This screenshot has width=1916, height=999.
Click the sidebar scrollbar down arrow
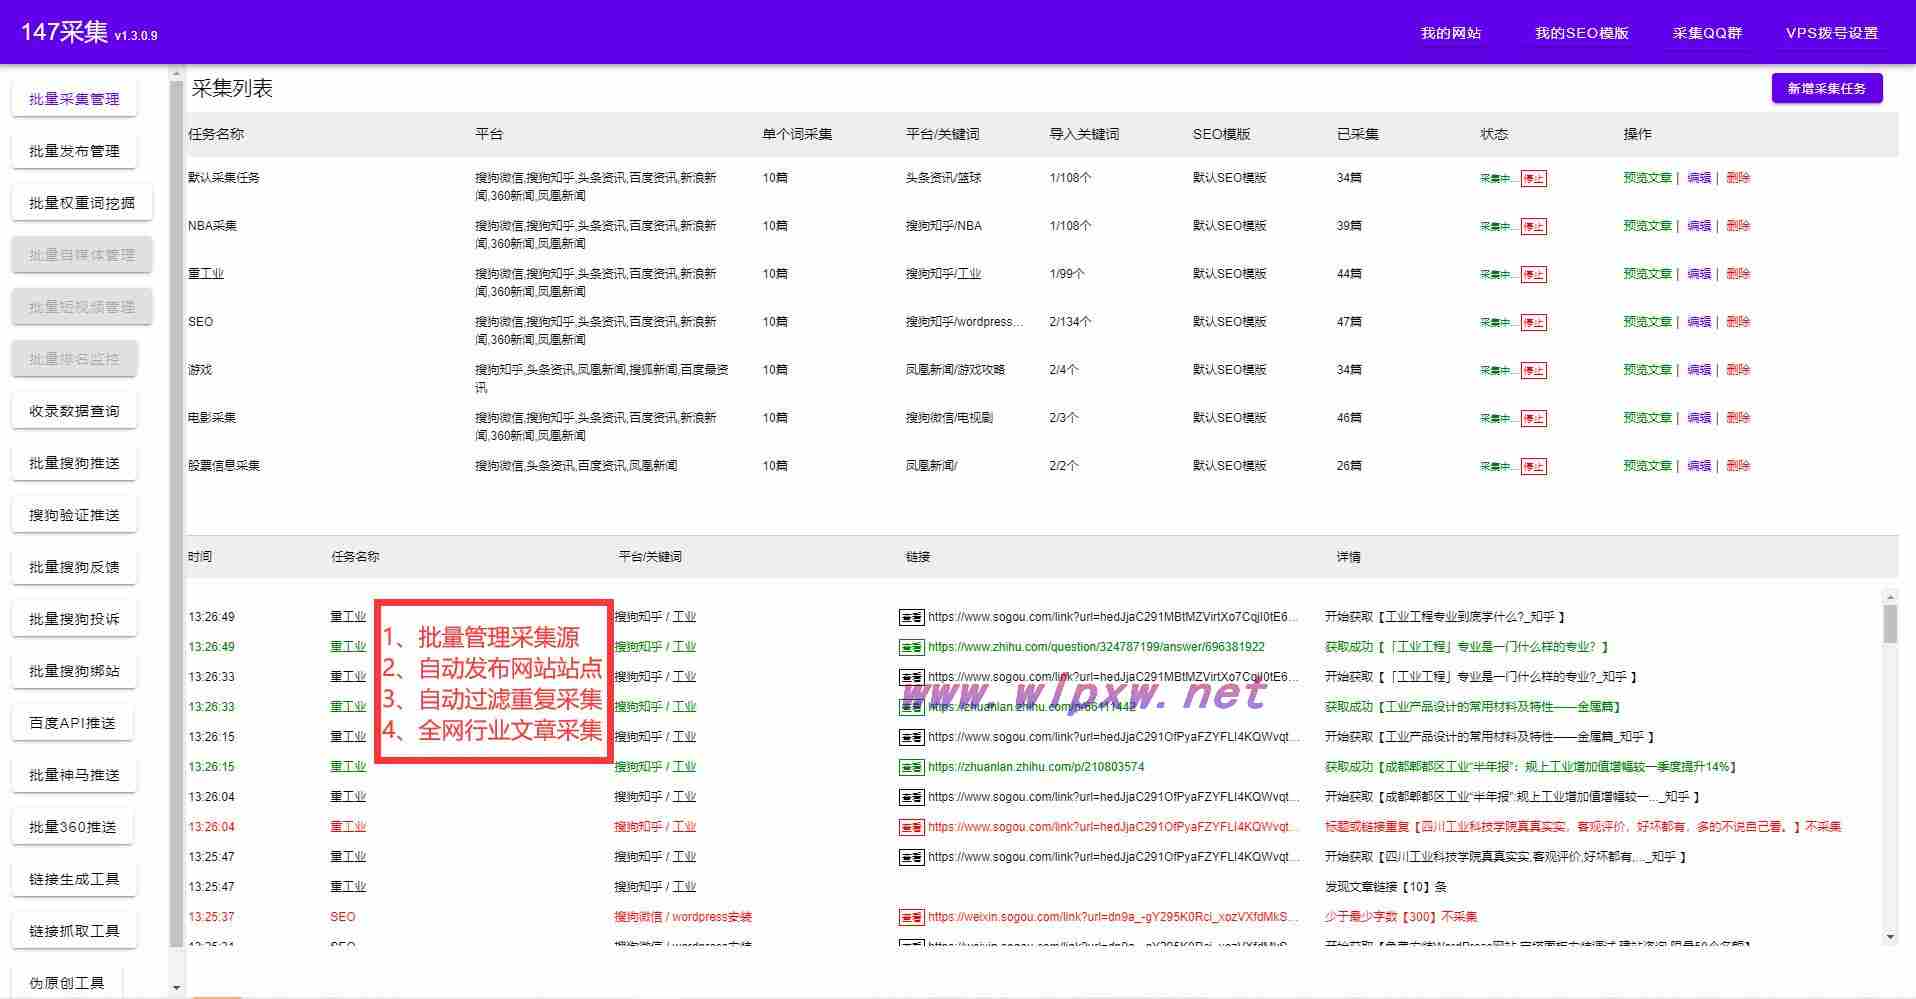177,988
